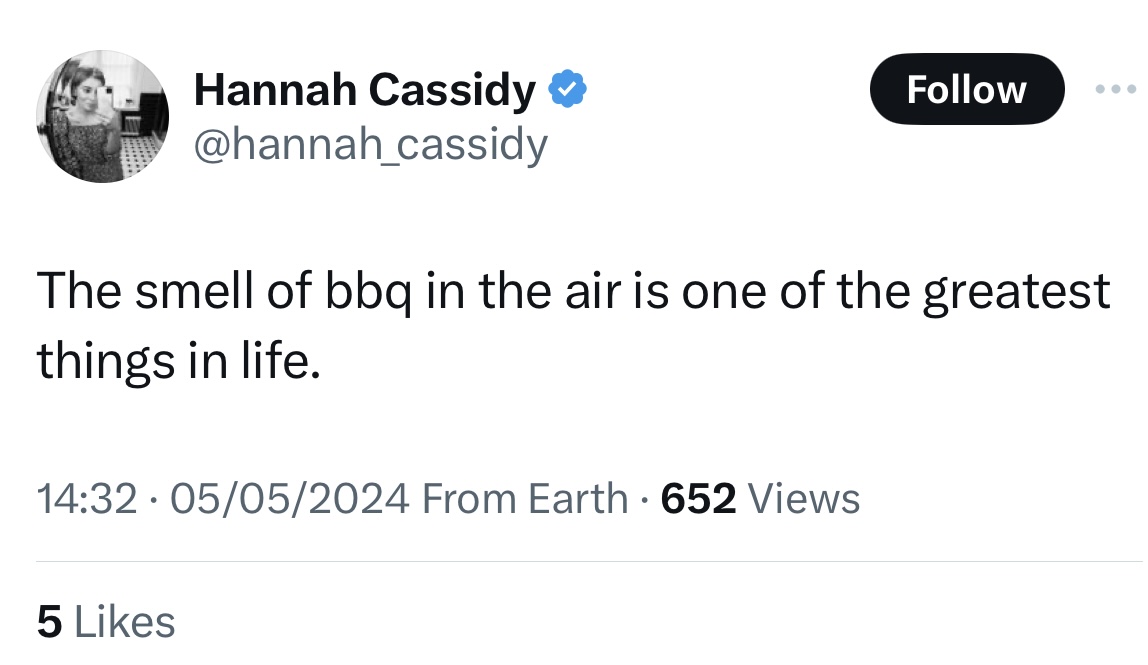
Task: Click the 'From Earth' location label
Action: point(526,498)
